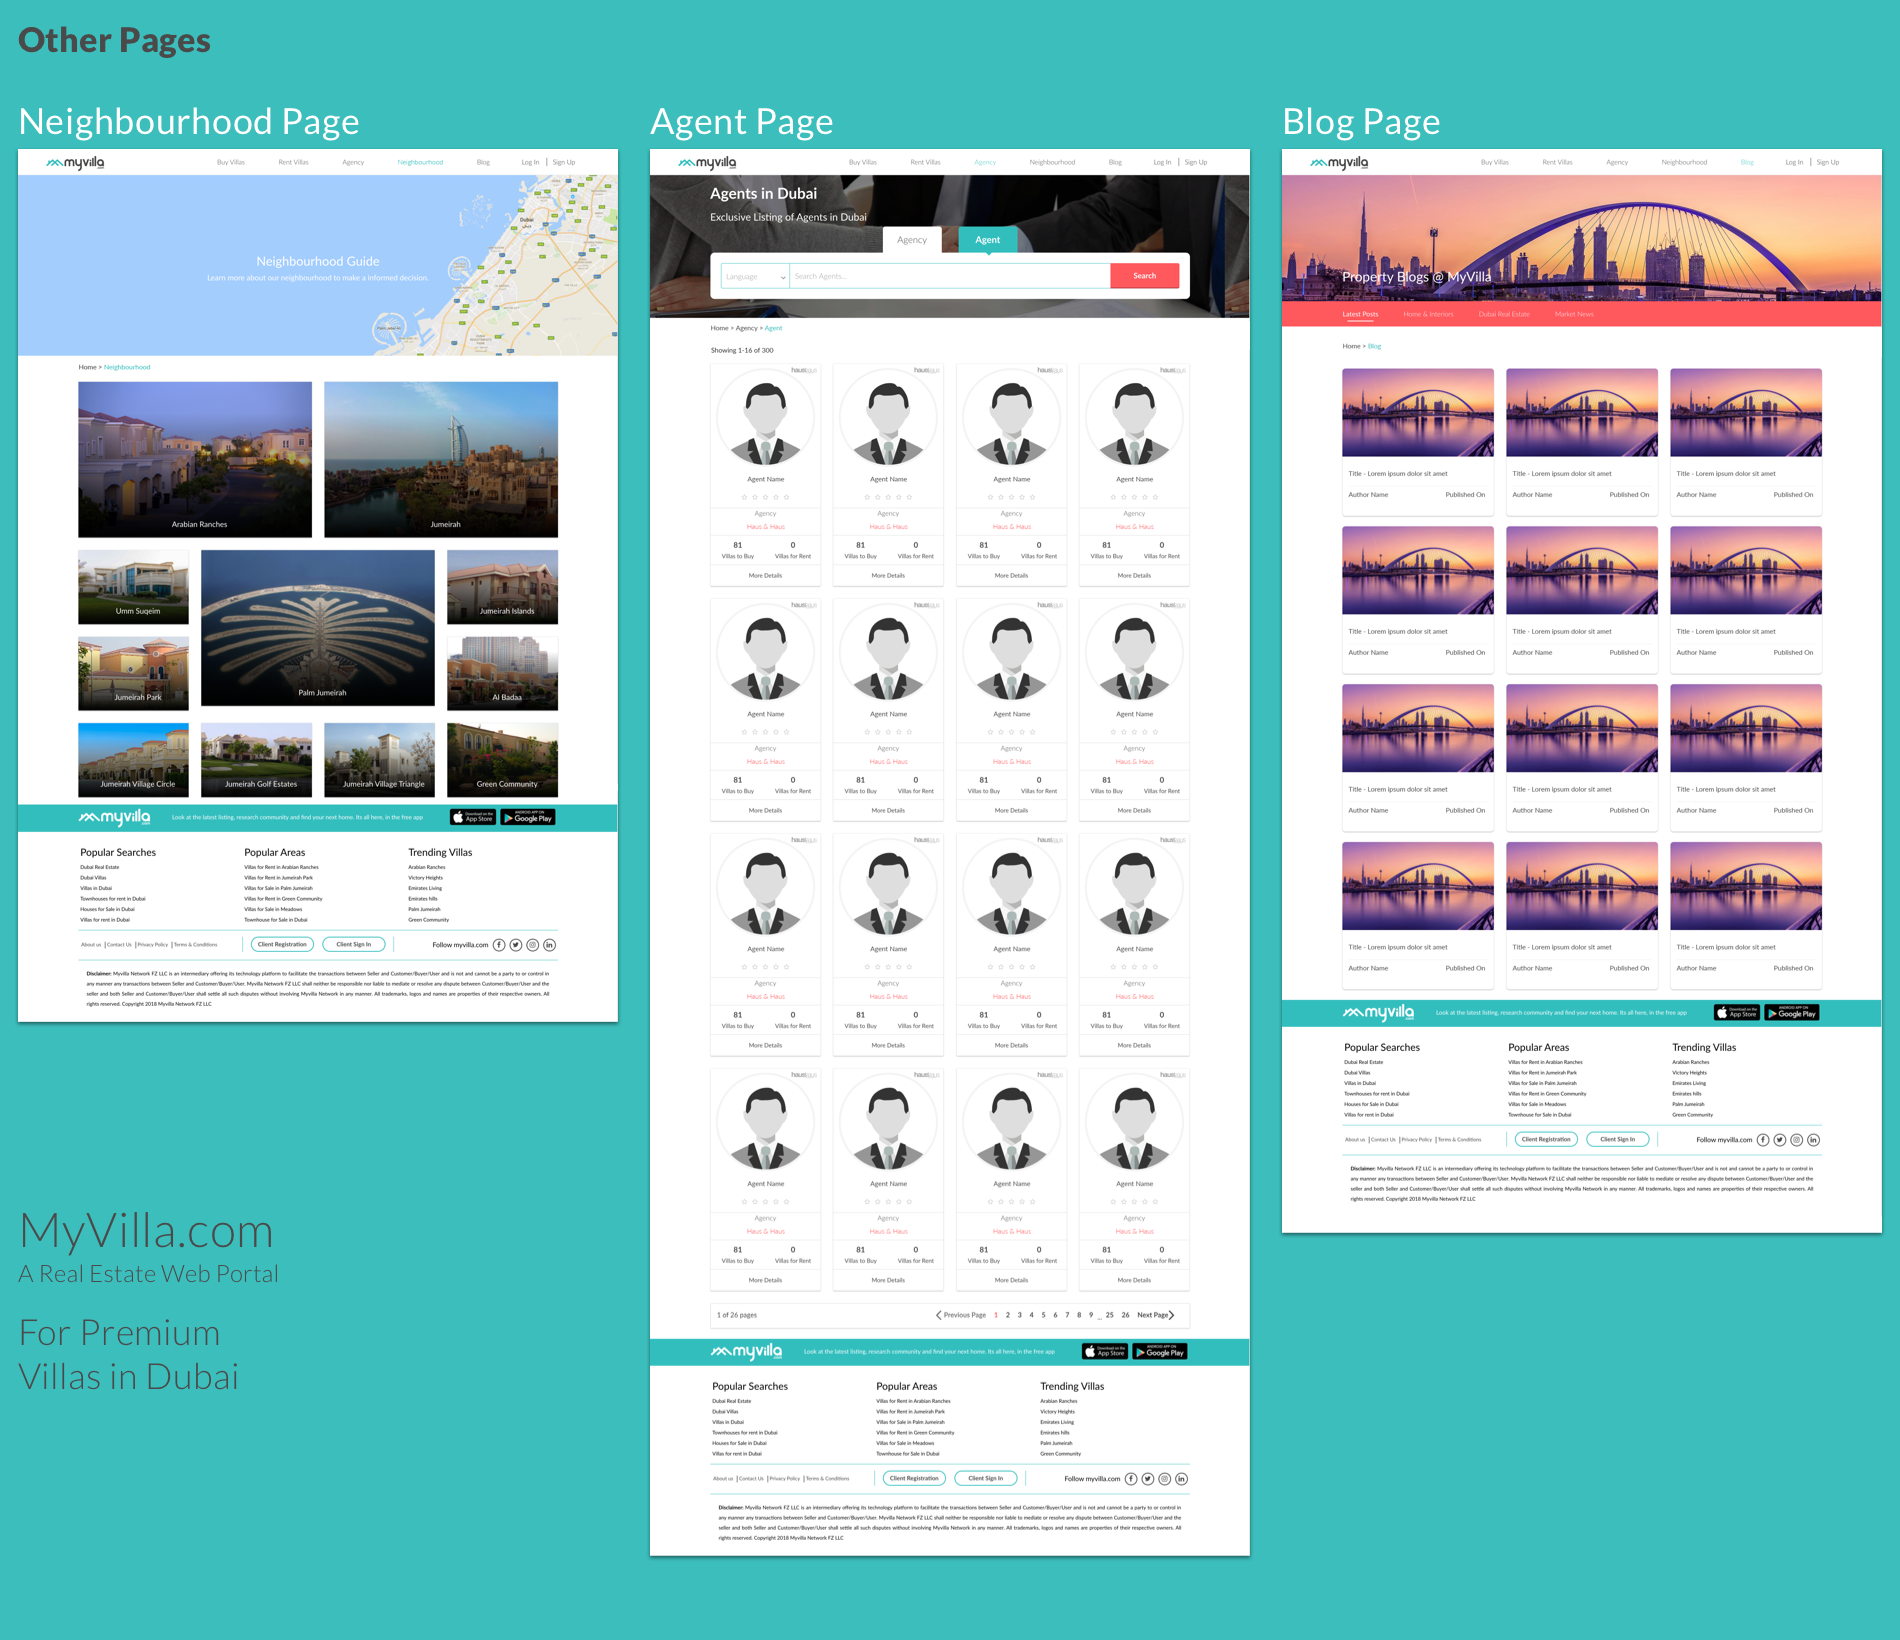
Task: Click the Search Agents input field
Action: 949,276
